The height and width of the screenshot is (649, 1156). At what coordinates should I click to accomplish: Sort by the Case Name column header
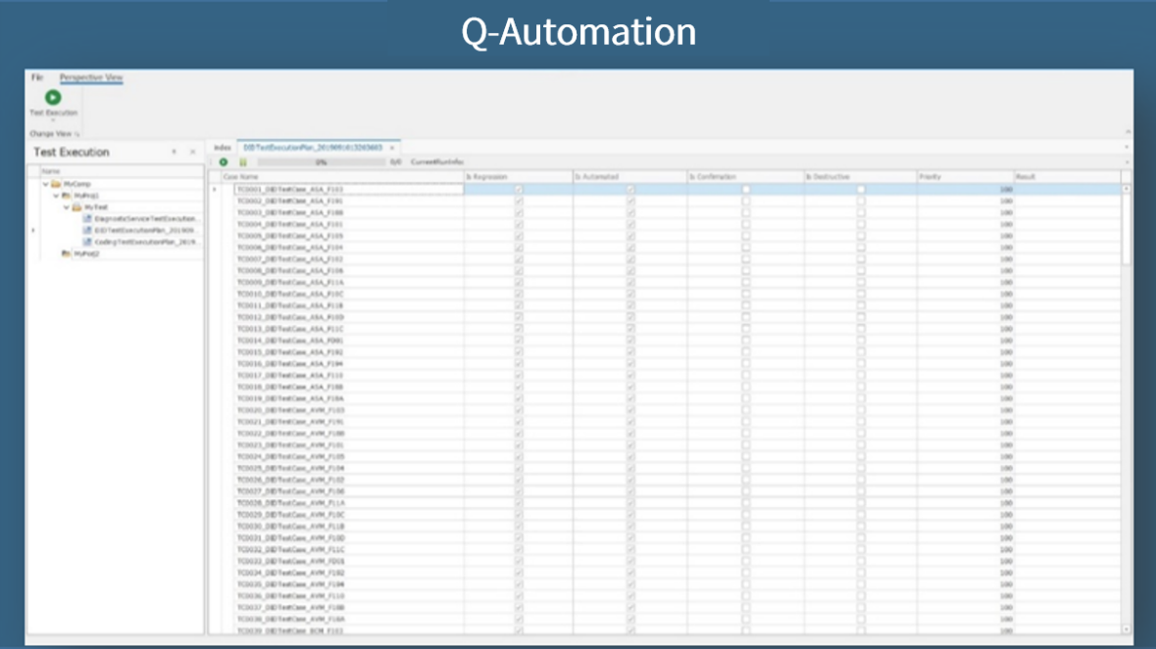coord(343,177)
